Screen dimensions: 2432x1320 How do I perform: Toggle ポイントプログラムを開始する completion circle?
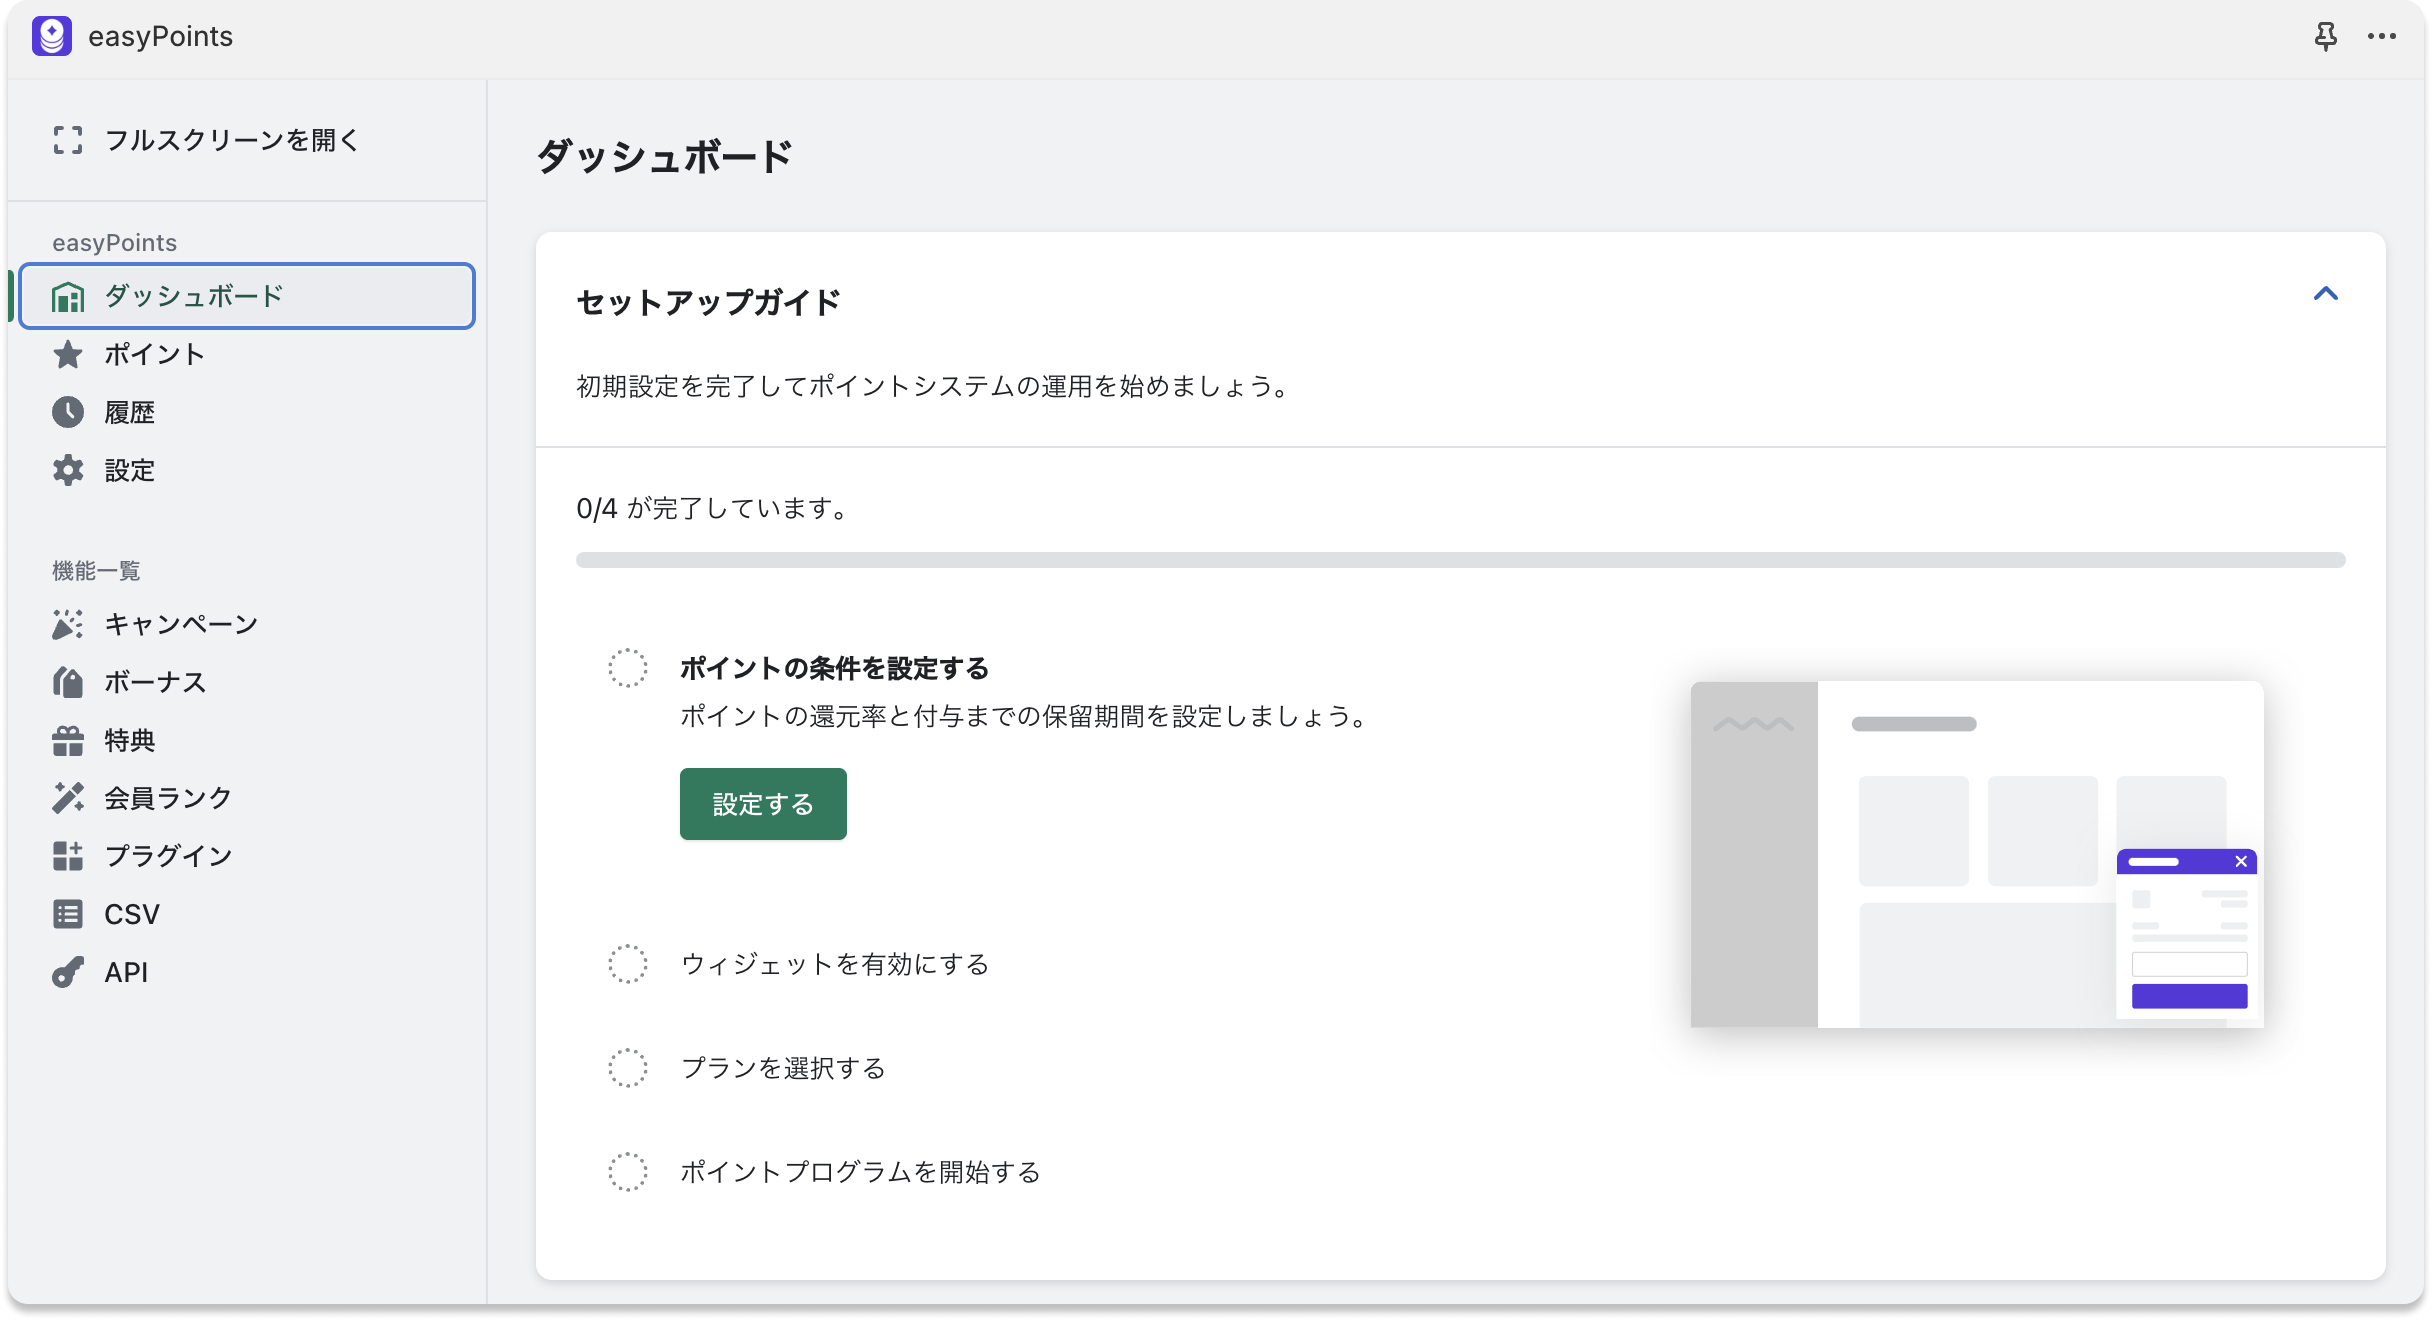pos(628,1172)
